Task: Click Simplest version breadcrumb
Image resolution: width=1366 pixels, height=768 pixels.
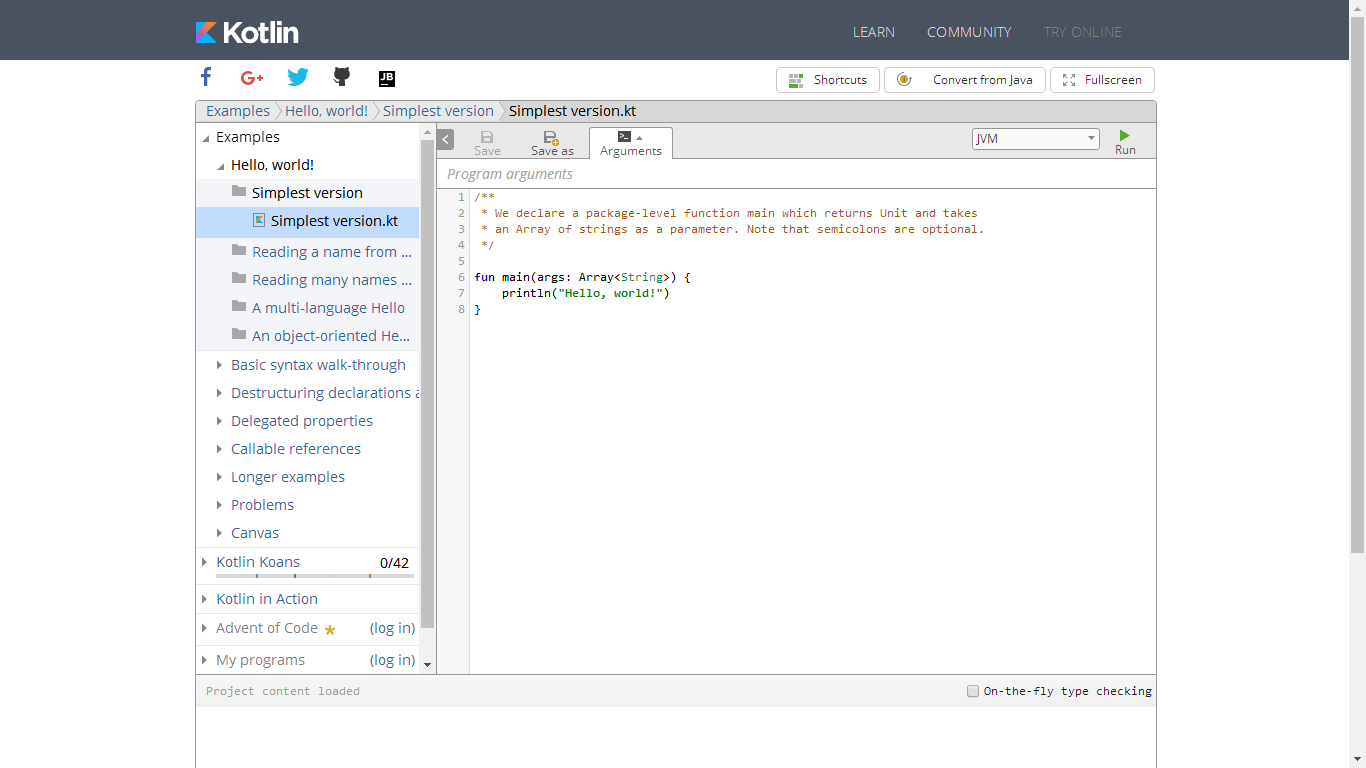Action: click(x=438, y=111)
